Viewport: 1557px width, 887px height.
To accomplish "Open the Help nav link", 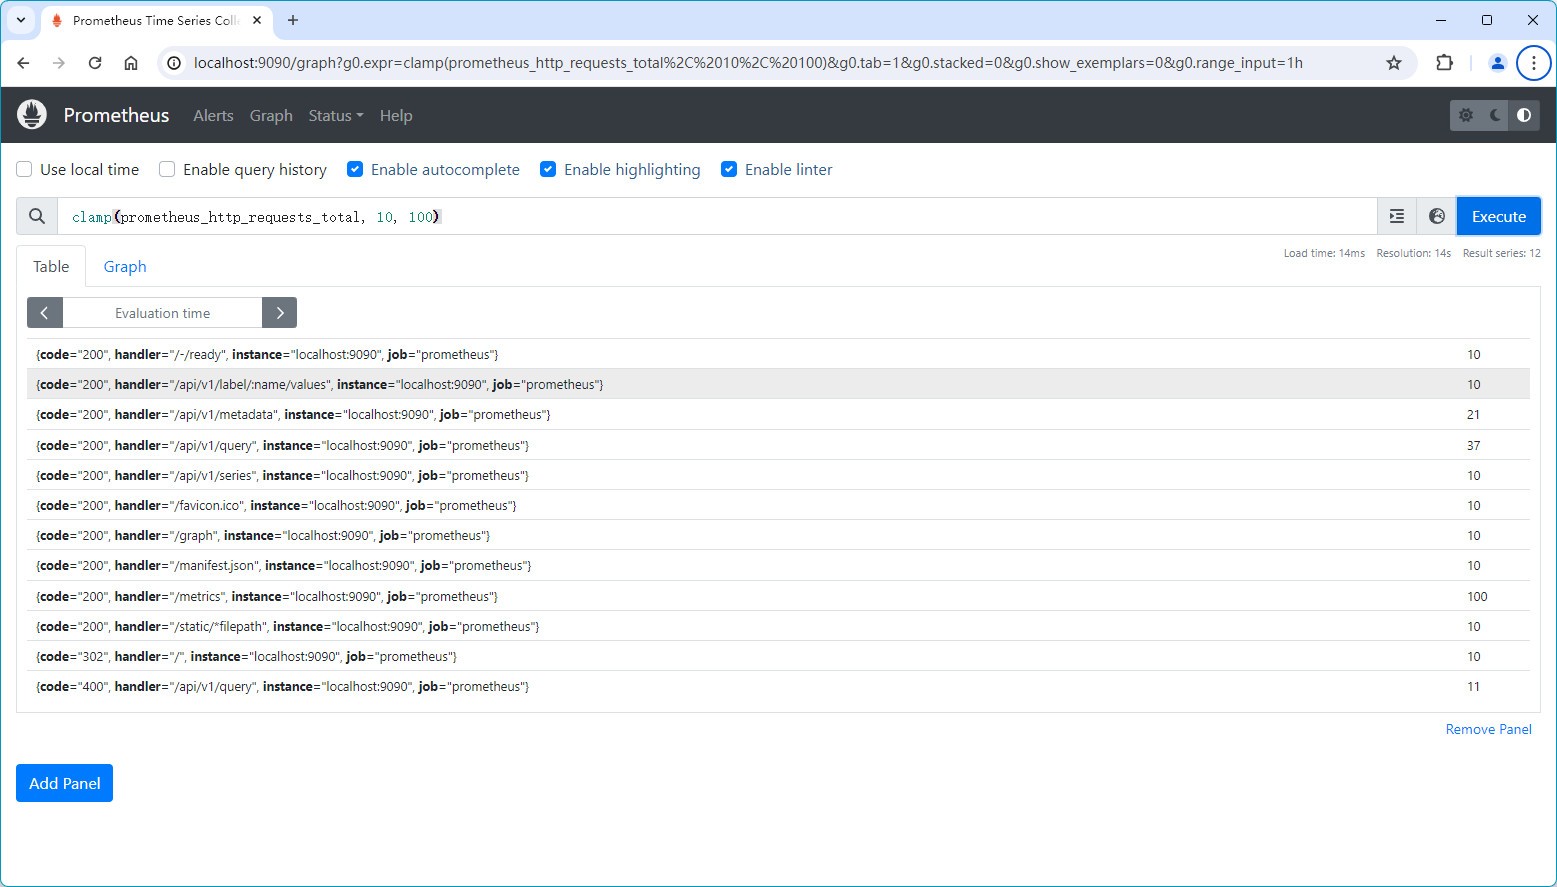I will tap(396, 115).
